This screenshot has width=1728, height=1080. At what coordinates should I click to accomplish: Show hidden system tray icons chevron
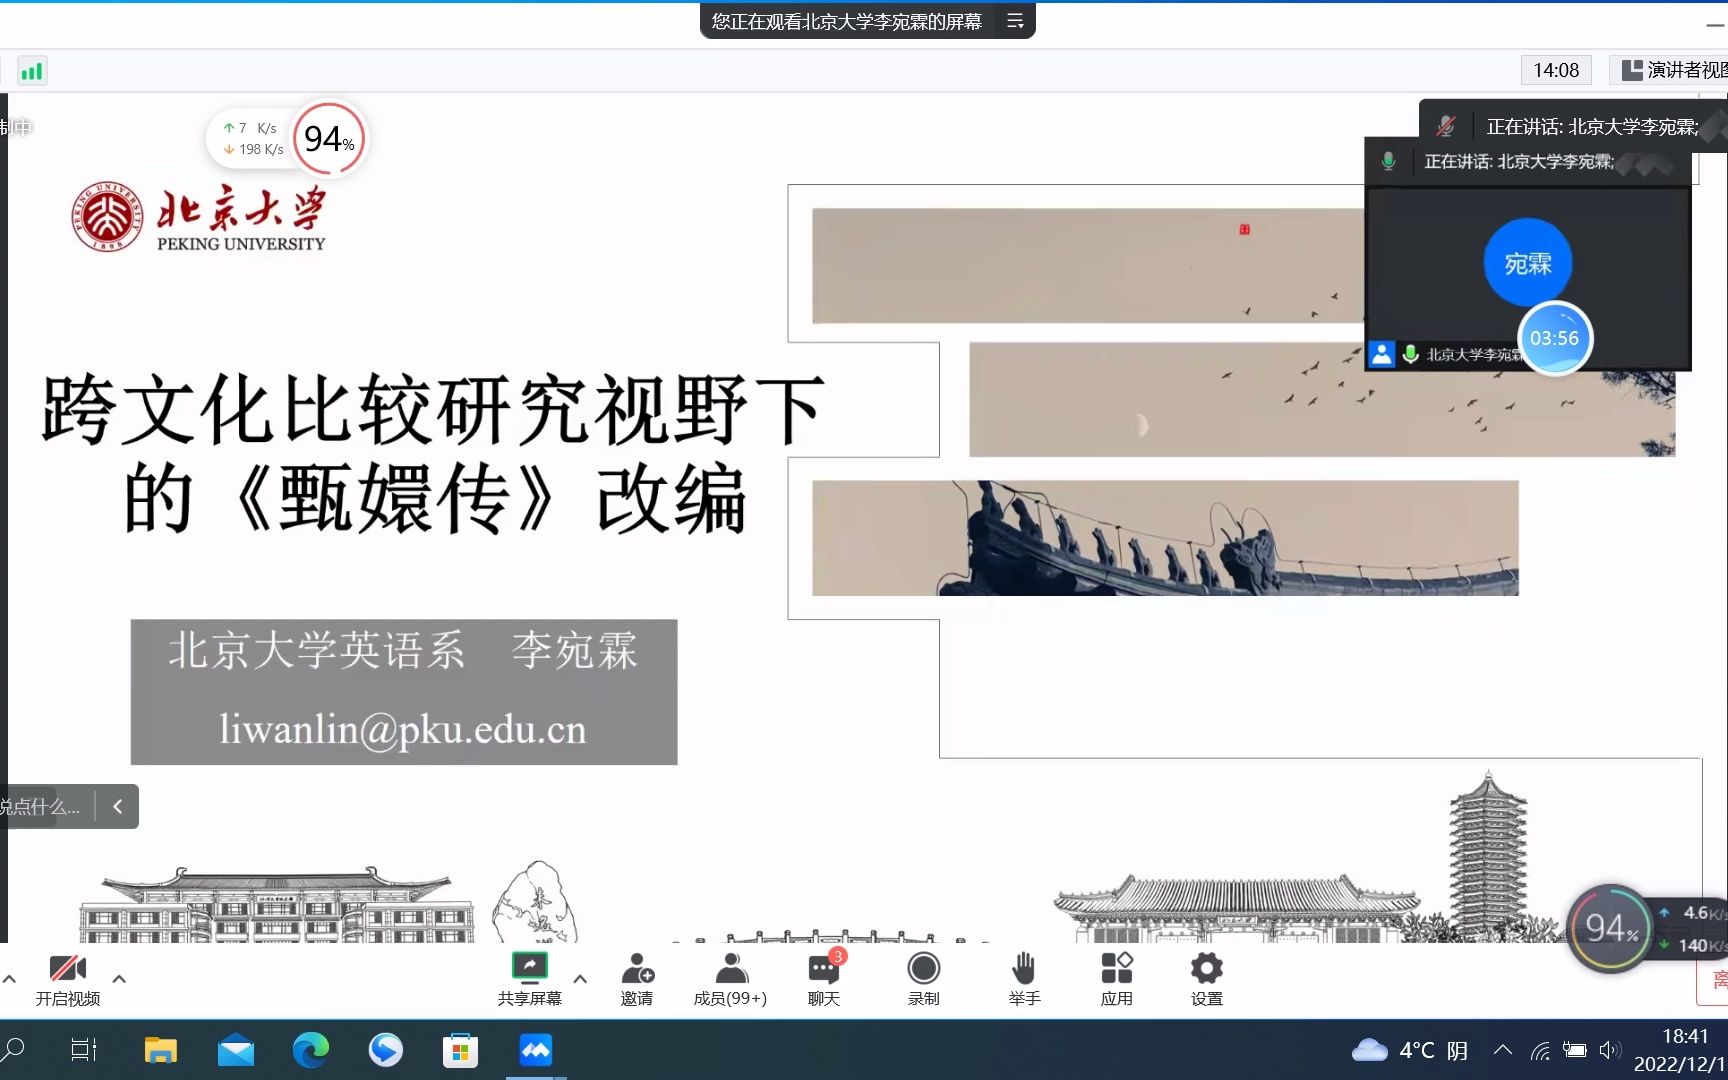point(1503,1050)
